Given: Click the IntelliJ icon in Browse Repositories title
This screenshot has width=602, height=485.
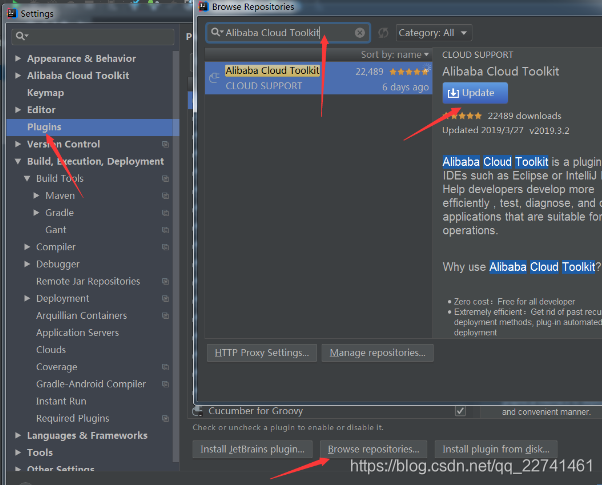Looking at the screenshot, I should [203, 6].
